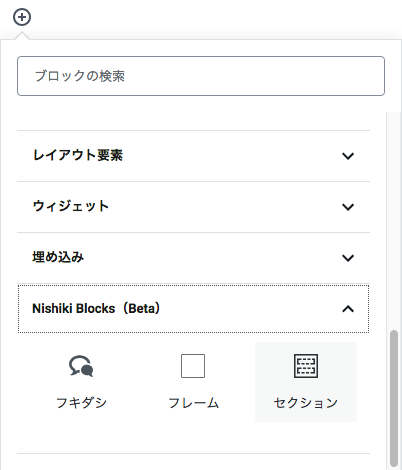Expand レイアウト要素 using its chevron arrow
The width and height of the screenshot is (402, 470).
348,156
